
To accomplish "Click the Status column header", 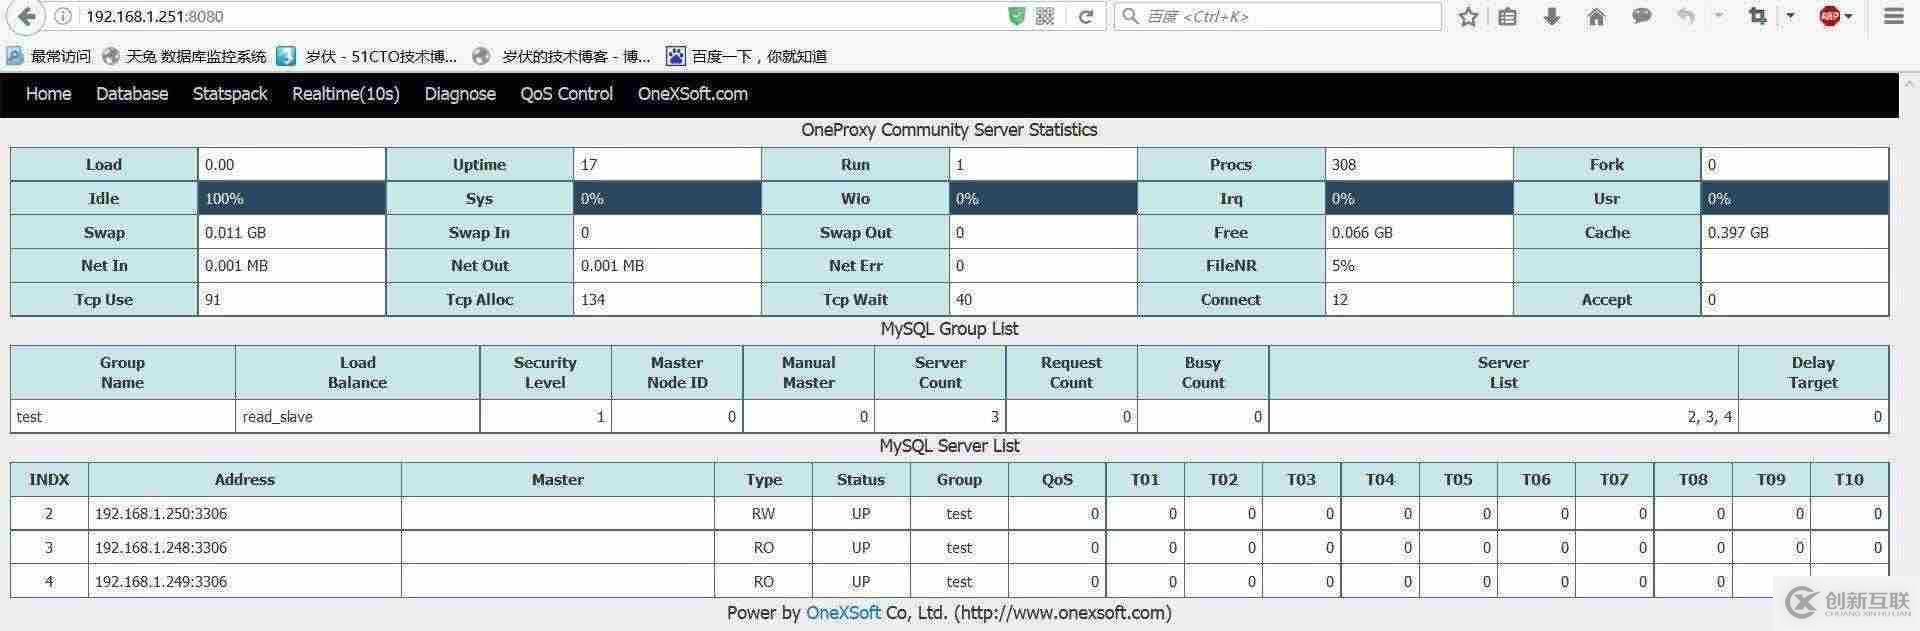I will (x=861, y=480).
